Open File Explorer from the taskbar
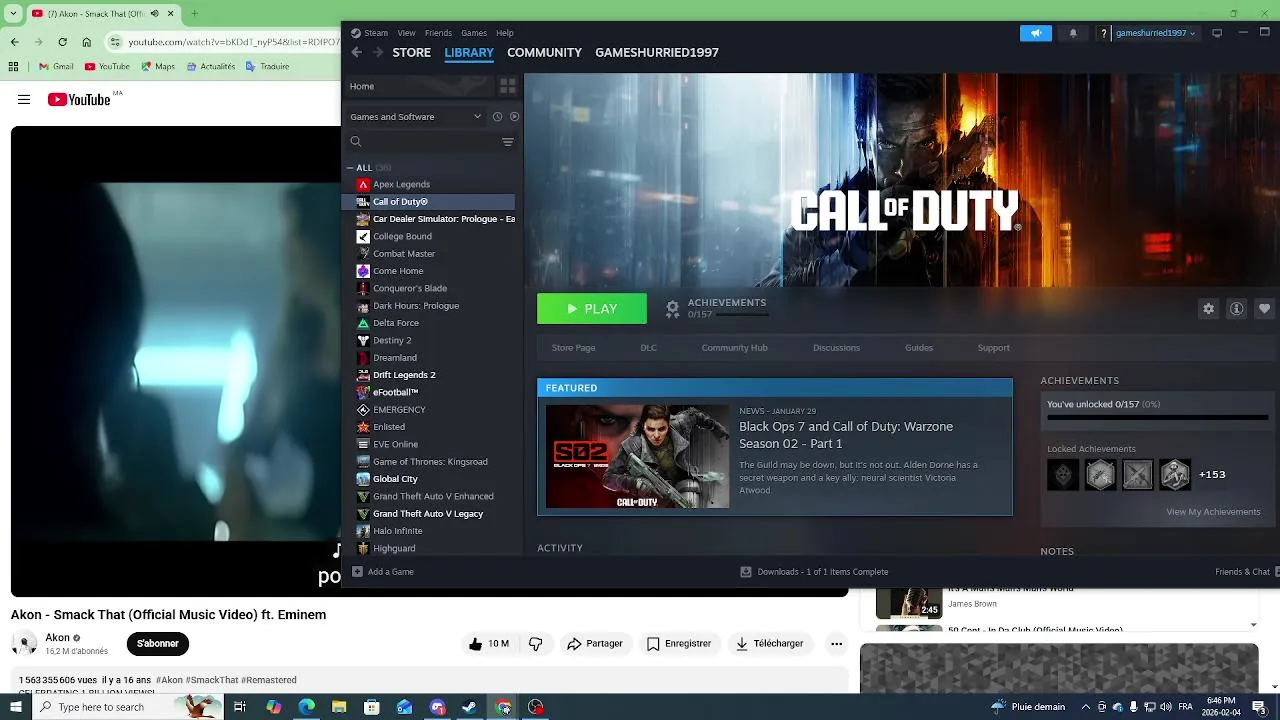This screenshot has width=1280, height=720. coord(339,707)
